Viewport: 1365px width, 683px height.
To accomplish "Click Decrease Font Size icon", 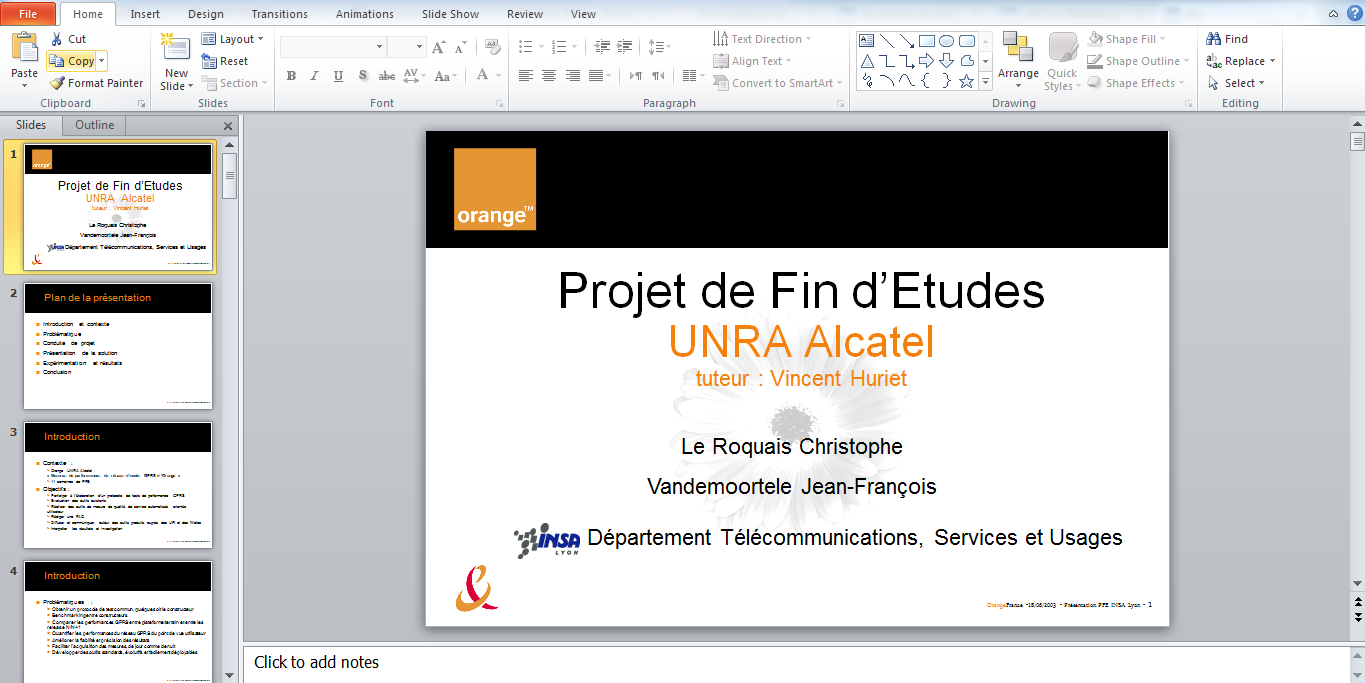I will tap(461, 47).
